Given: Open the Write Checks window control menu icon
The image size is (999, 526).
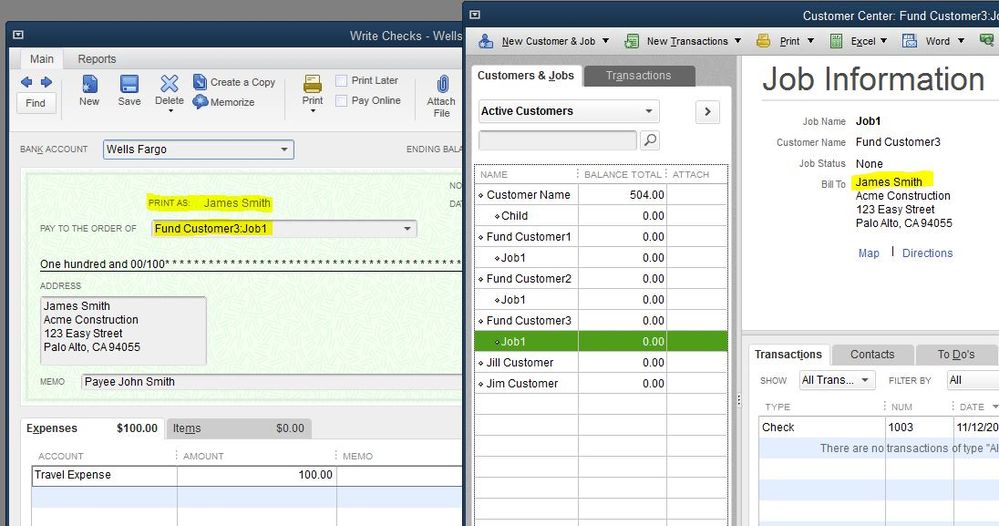Looking at the screenshot, I should click(x=18, y=35).
